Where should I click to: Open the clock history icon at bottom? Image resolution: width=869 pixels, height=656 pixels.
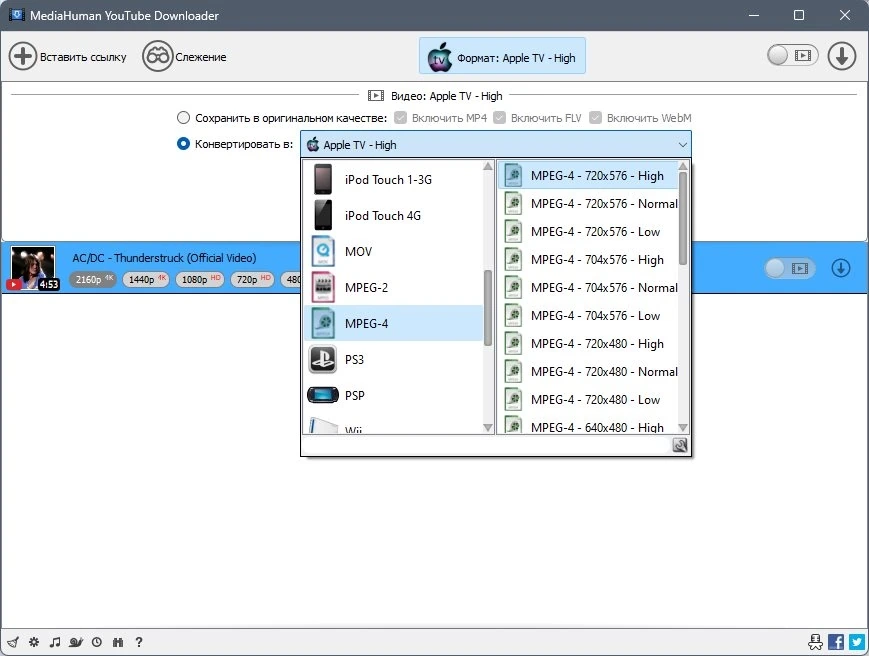coord(97,642)
